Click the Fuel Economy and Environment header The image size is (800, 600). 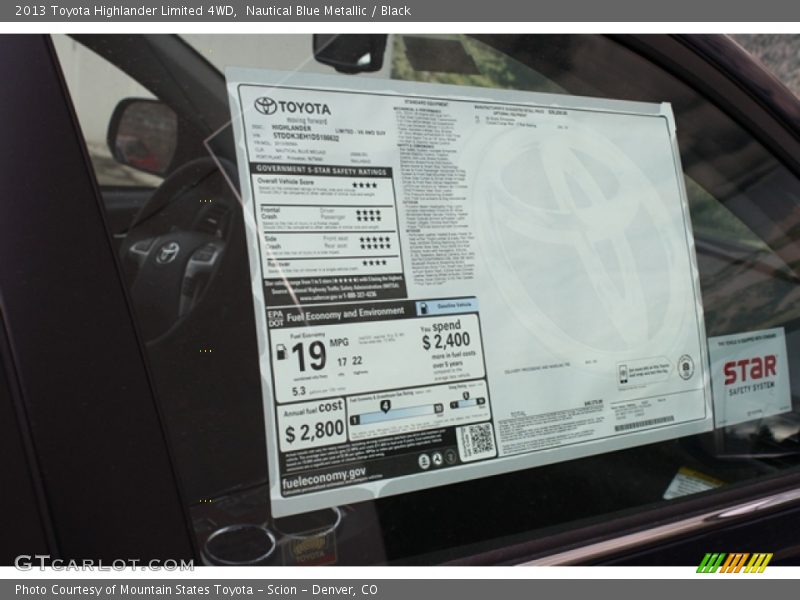click(346, 314)
